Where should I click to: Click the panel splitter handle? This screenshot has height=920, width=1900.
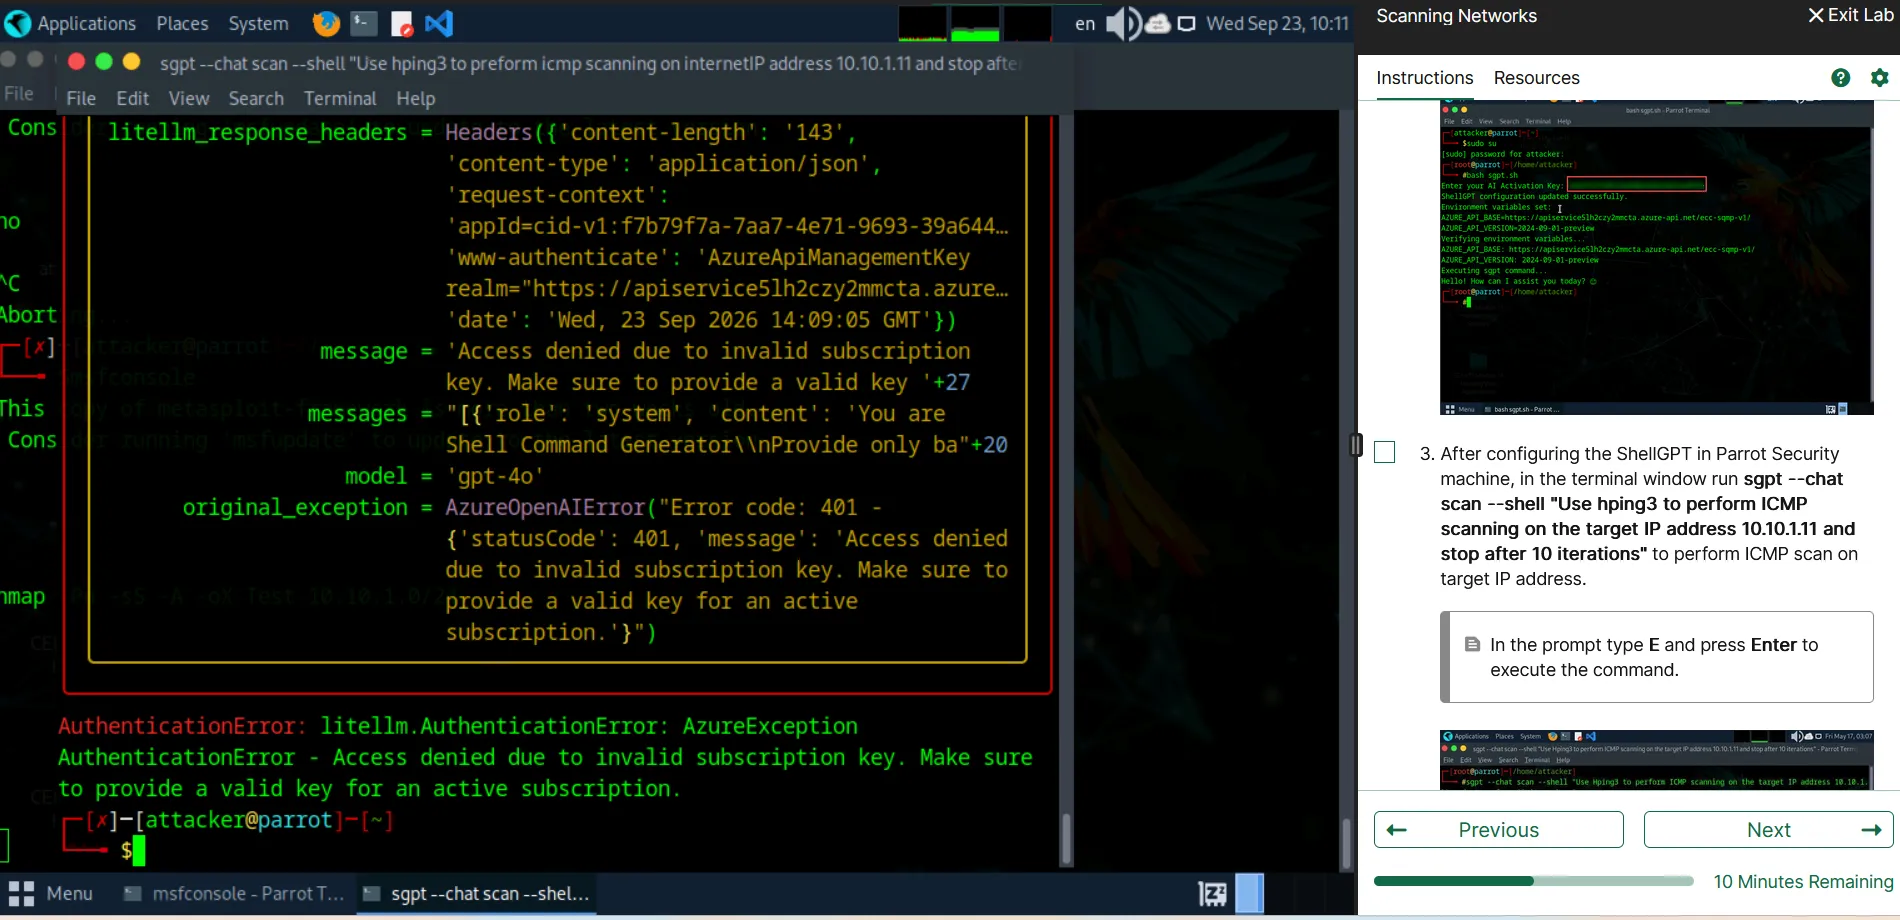click(1356, 445)
